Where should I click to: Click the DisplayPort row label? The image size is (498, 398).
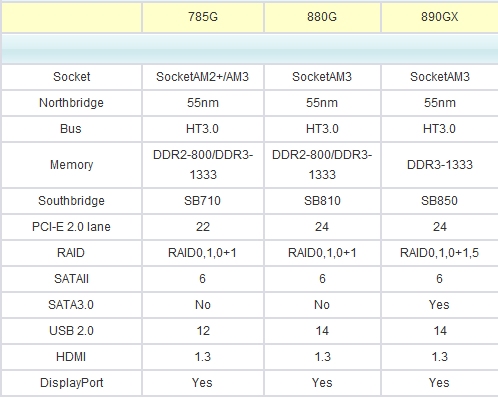(72, 383)
